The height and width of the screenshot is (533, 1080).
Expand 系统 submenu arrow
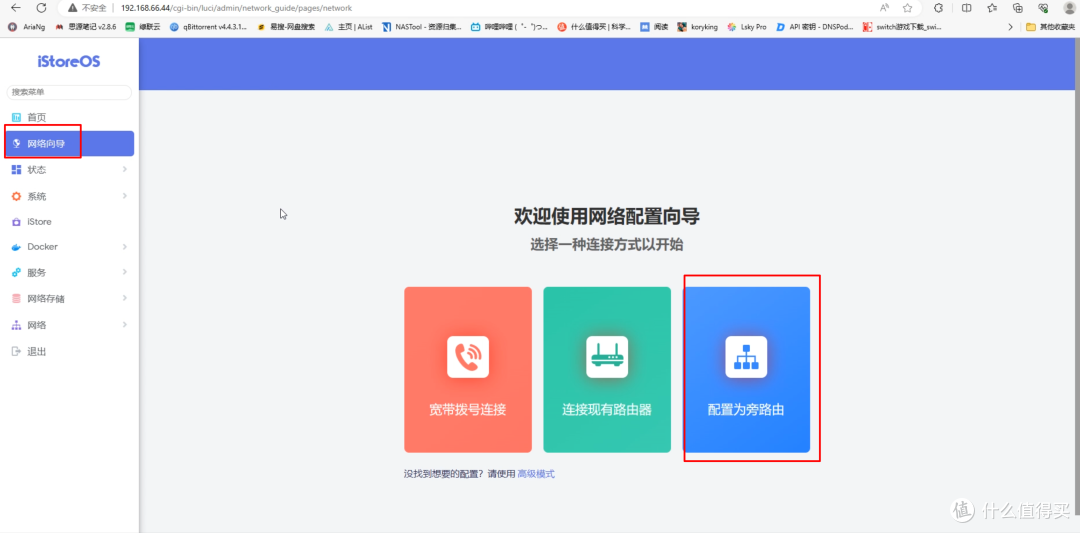(x=125, y=196)
